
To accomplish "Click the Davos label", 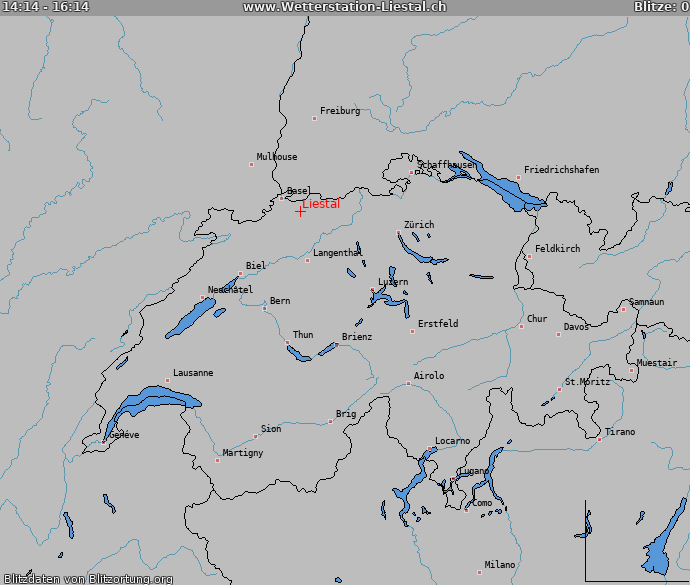I will [x=576, y=327].
